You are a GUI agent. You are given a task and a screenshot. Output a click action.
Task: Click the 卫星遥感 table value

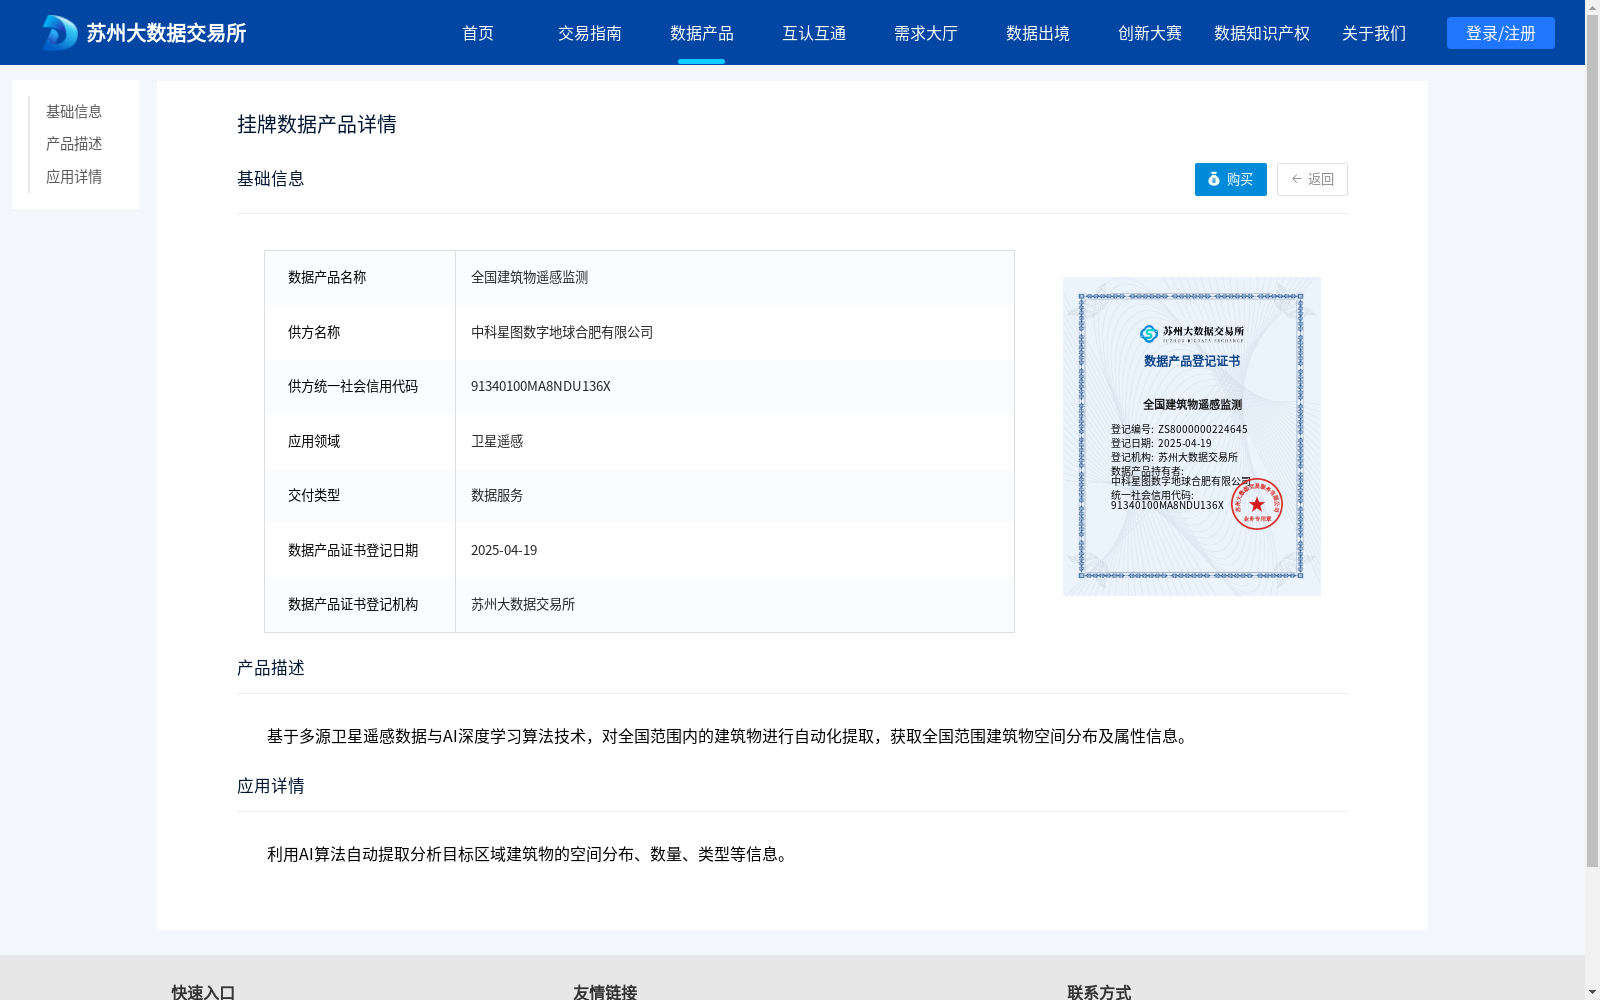[x=497, y=441]
